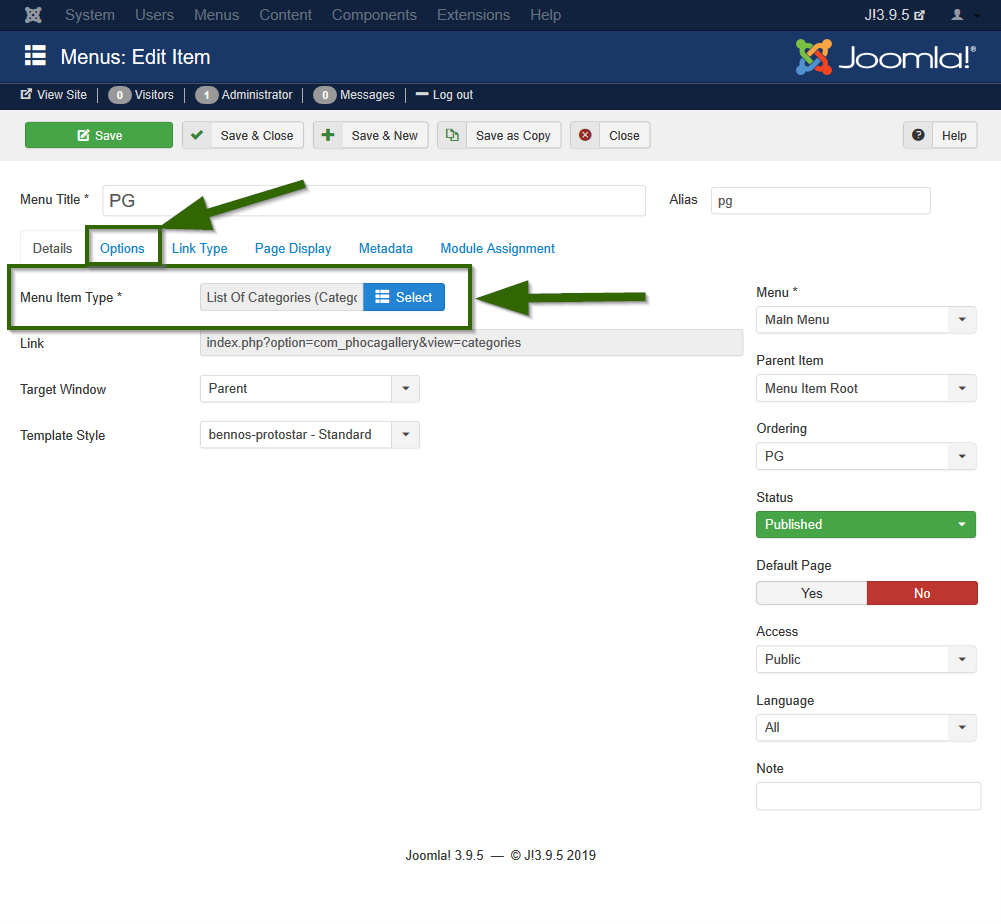The image size is (1001, 924).
Task: Open Help via question mark icon
Action: click(x=918, y=136)
